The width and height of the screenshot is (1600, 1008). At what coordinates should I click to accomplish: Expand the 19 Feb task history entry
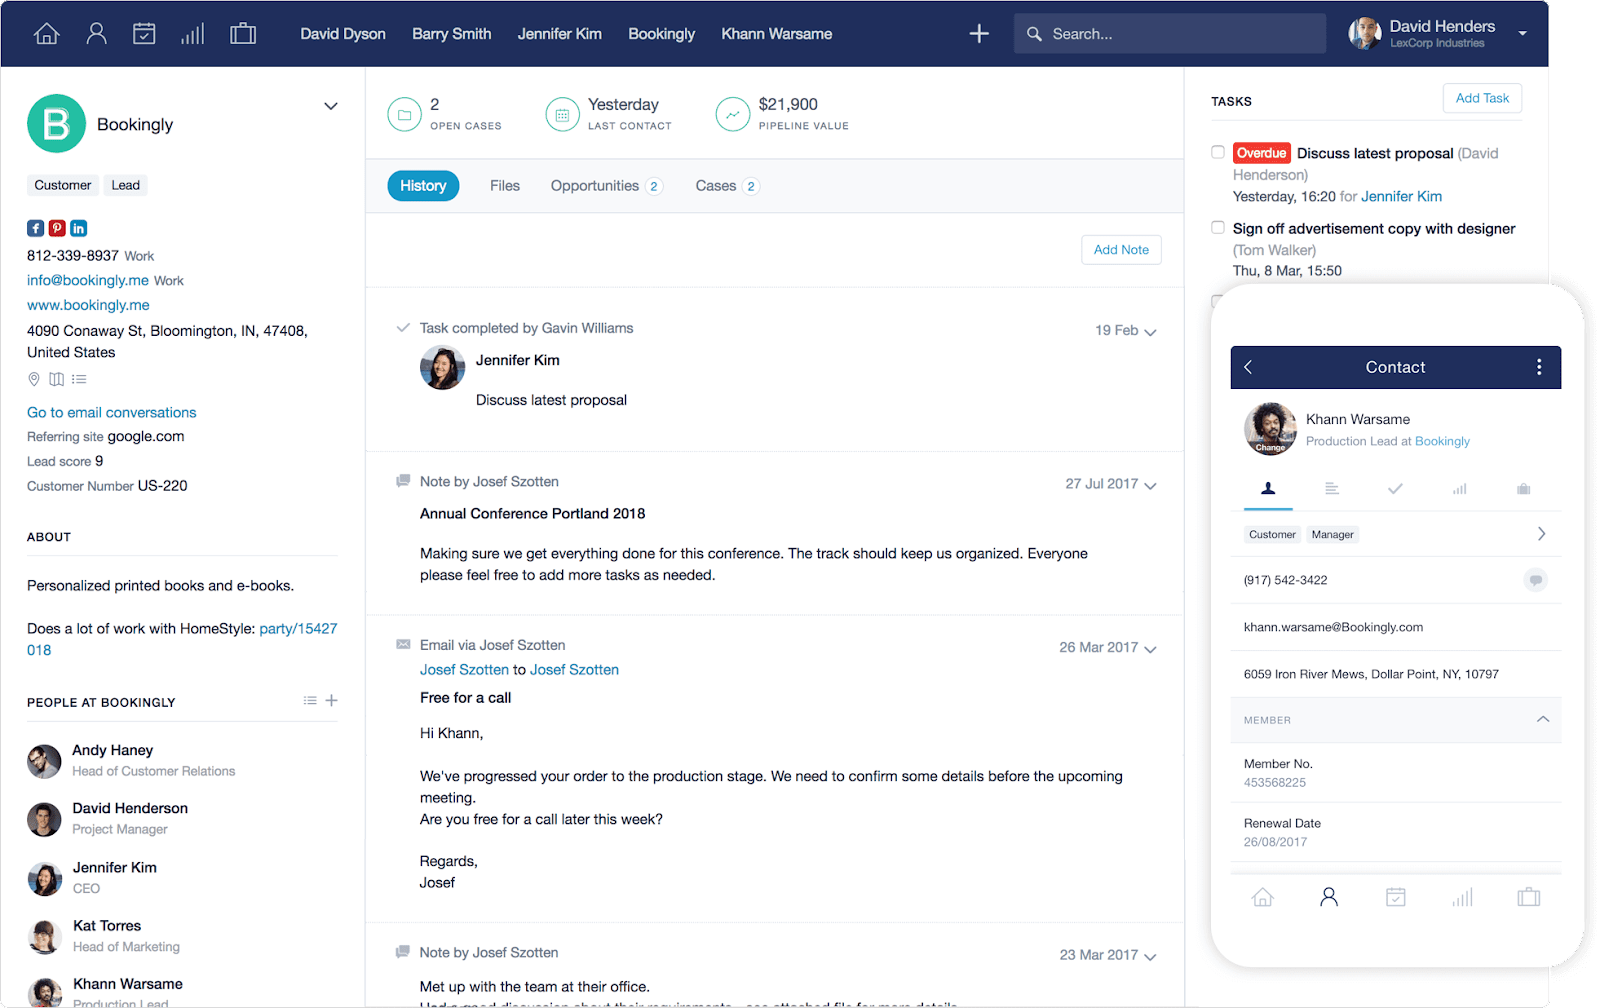tap(1150, 330)
